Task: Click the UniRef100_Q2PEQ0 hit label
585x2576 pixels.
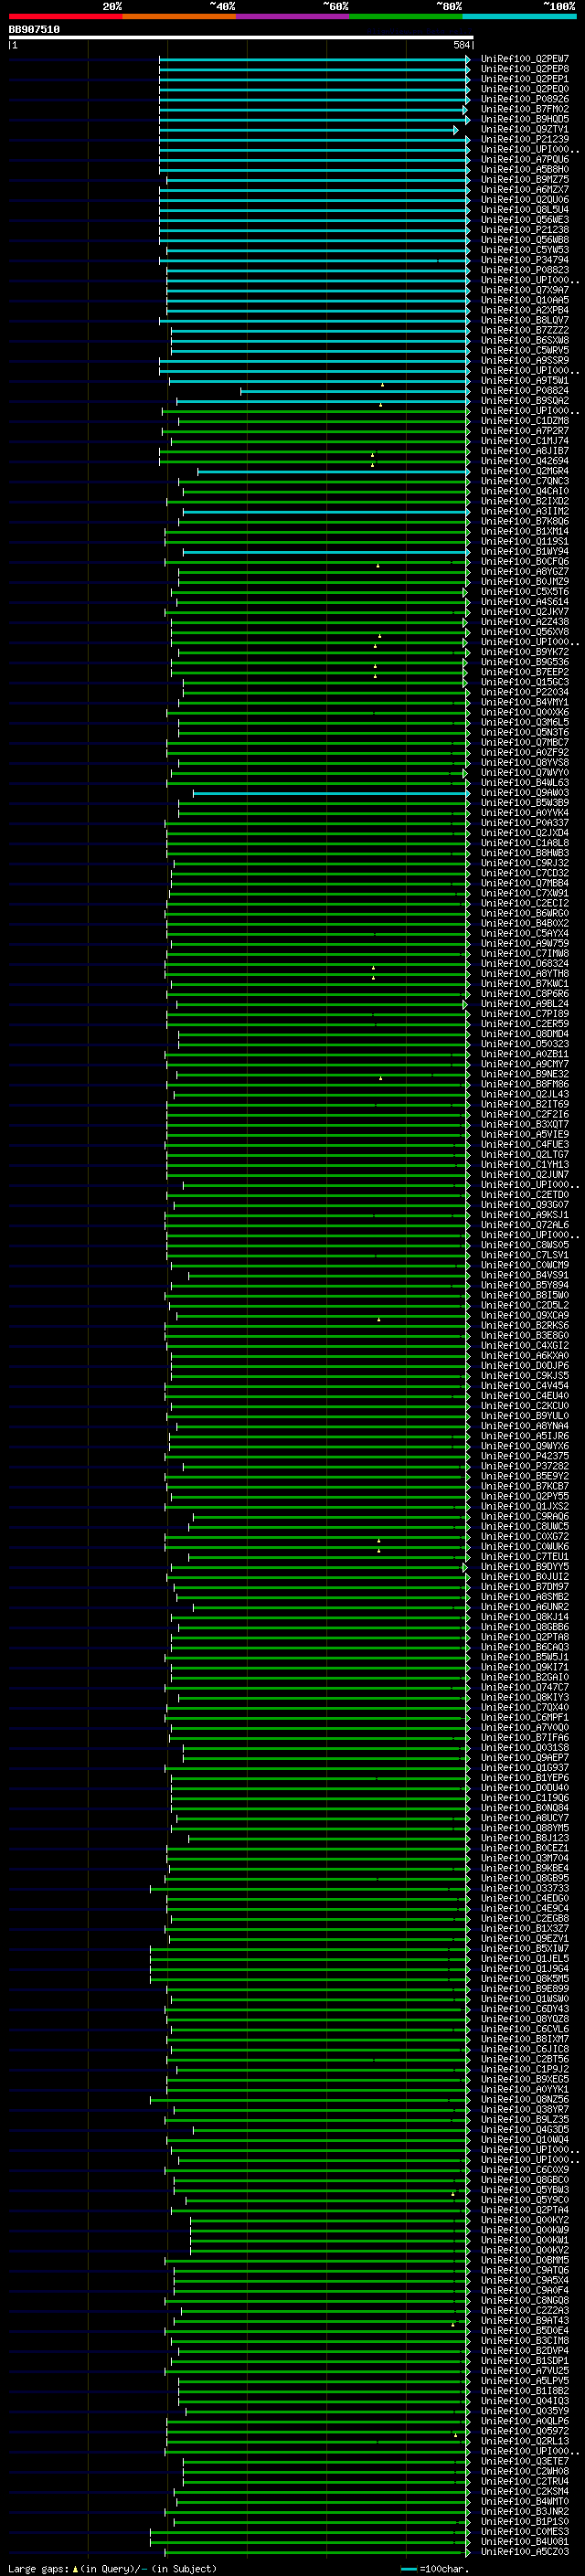Action: click(x=525, y=89)
